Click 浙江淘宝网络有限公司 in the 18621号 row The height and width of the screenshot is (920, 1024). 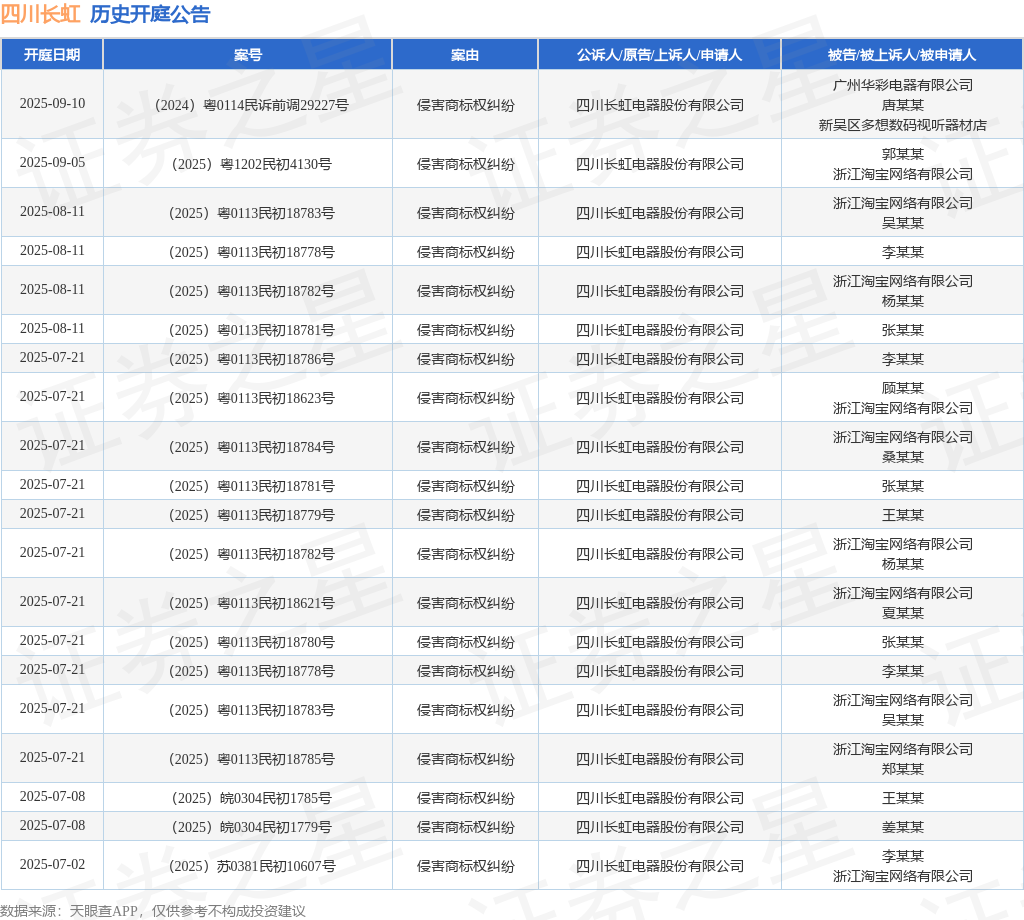click(x=903, y=593)
